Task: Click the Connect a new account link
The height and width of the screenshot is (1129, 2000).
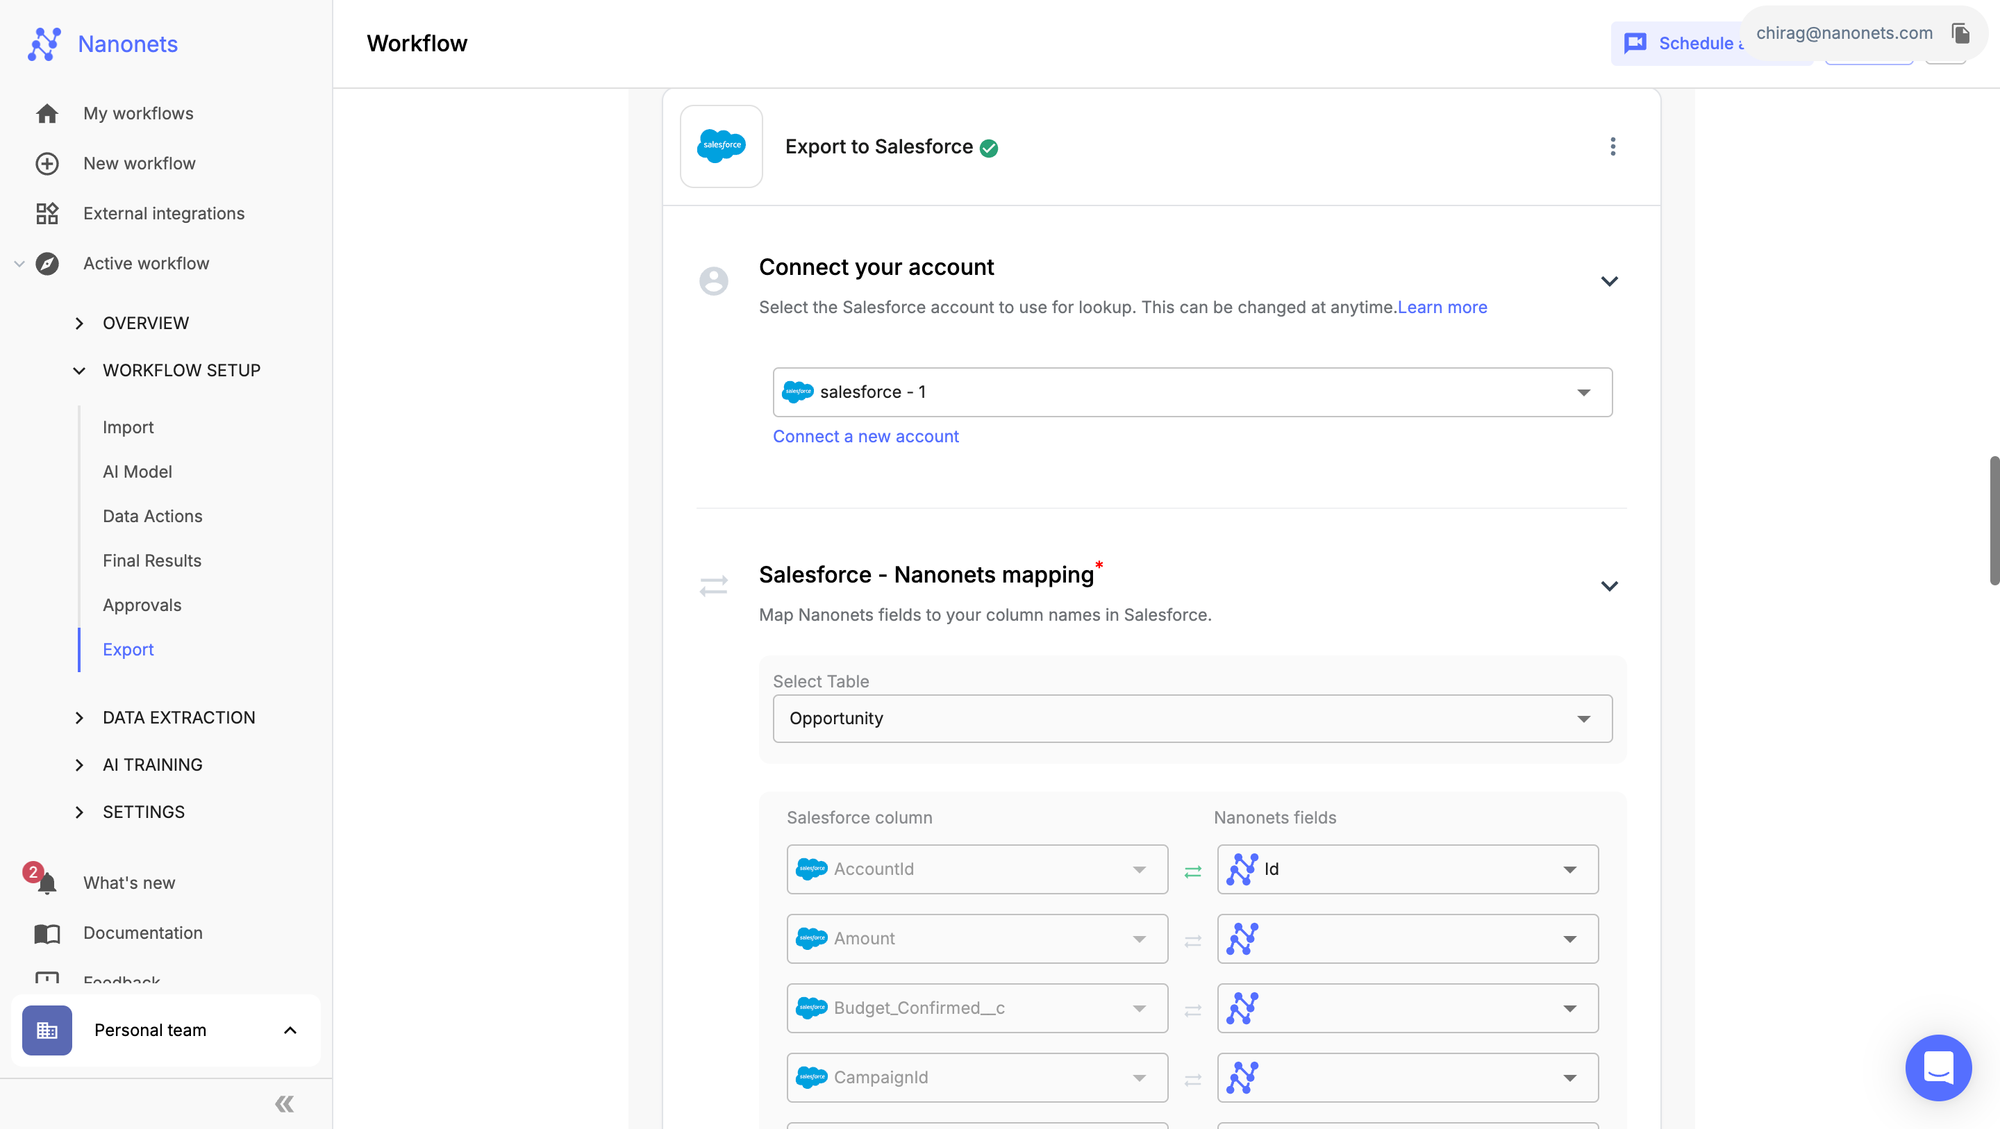Action: [865, 437]
